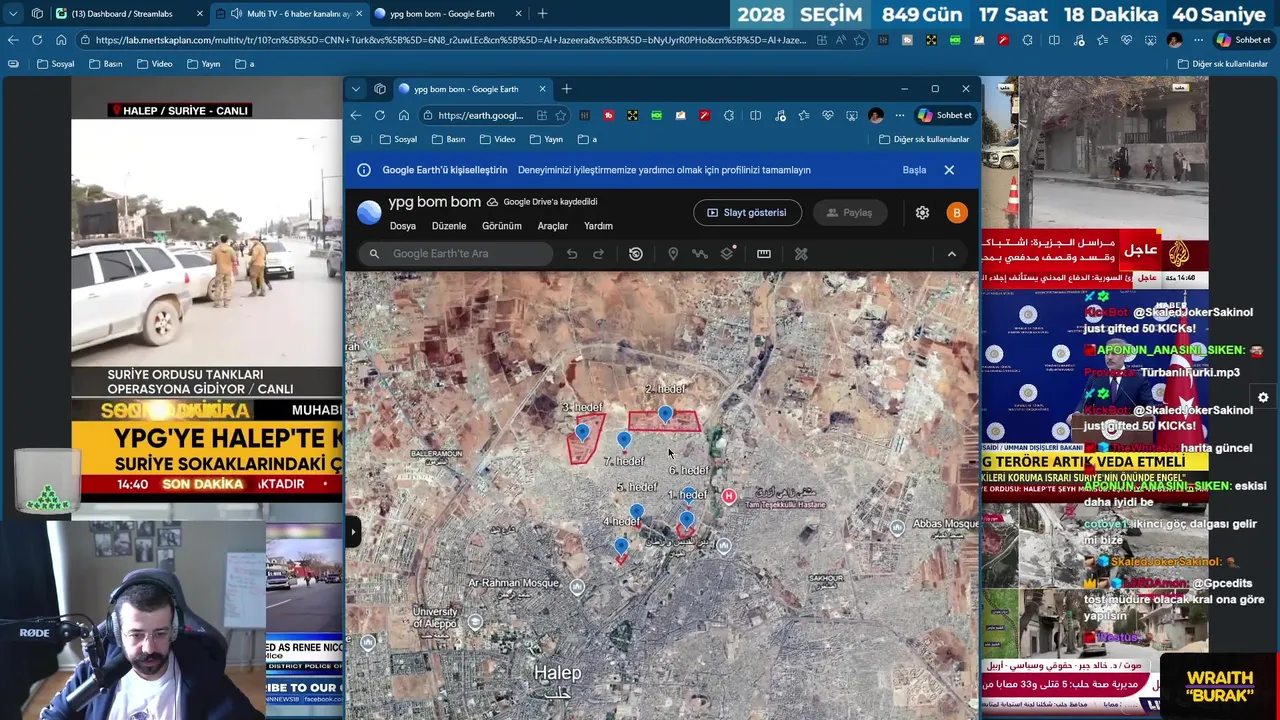Open tab search dropdown in front browser window

click(356, 89)
